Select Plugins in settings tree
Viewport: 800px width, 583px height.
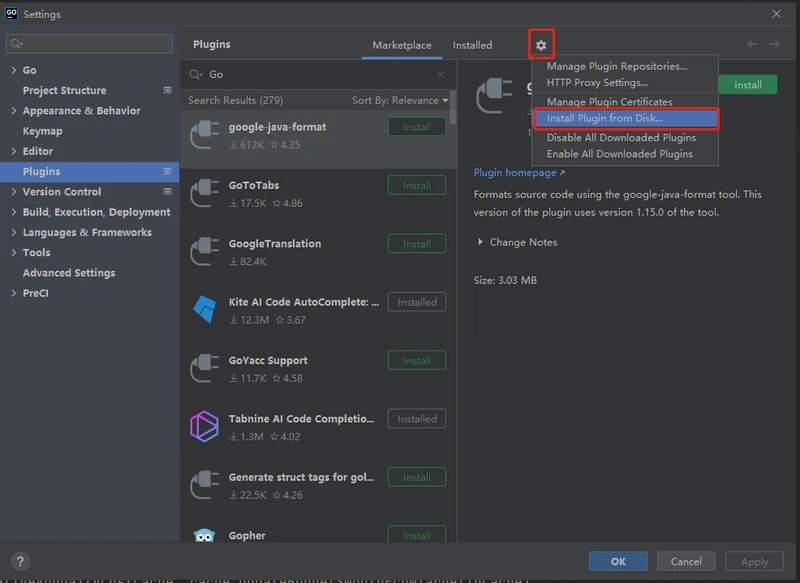[x=90, y=172]
